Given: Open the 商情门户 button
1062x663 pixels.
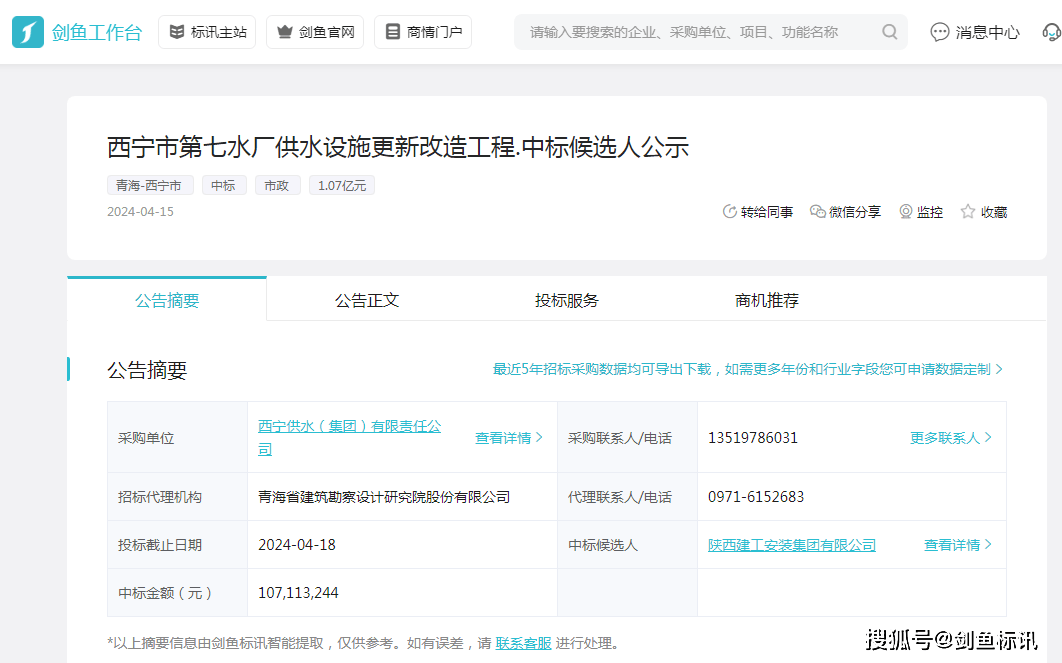Looking at the screenshot, I should [423, 32].
